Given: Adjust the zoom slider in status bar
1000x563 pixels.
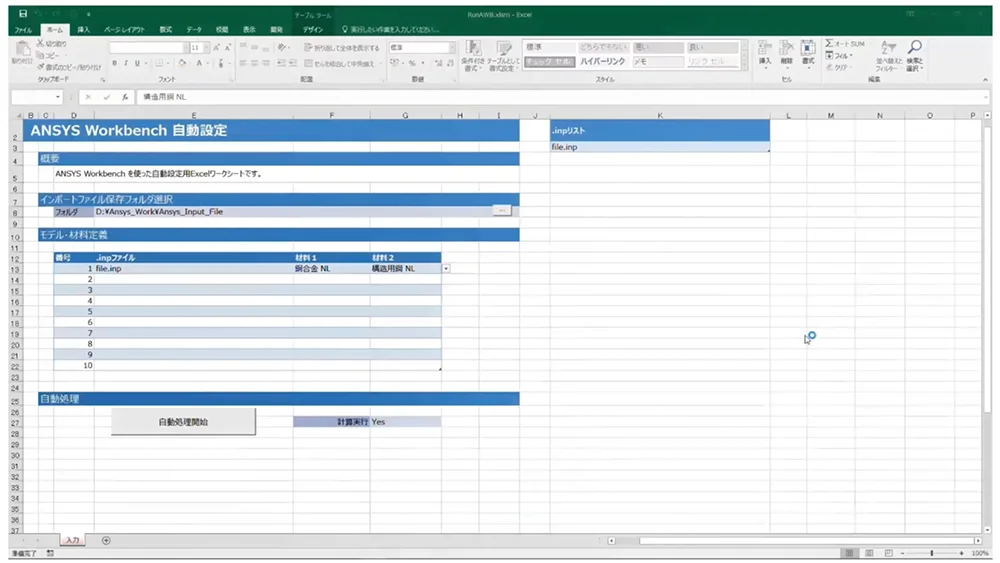Looking at the screenshot, I should coord(932,553).
